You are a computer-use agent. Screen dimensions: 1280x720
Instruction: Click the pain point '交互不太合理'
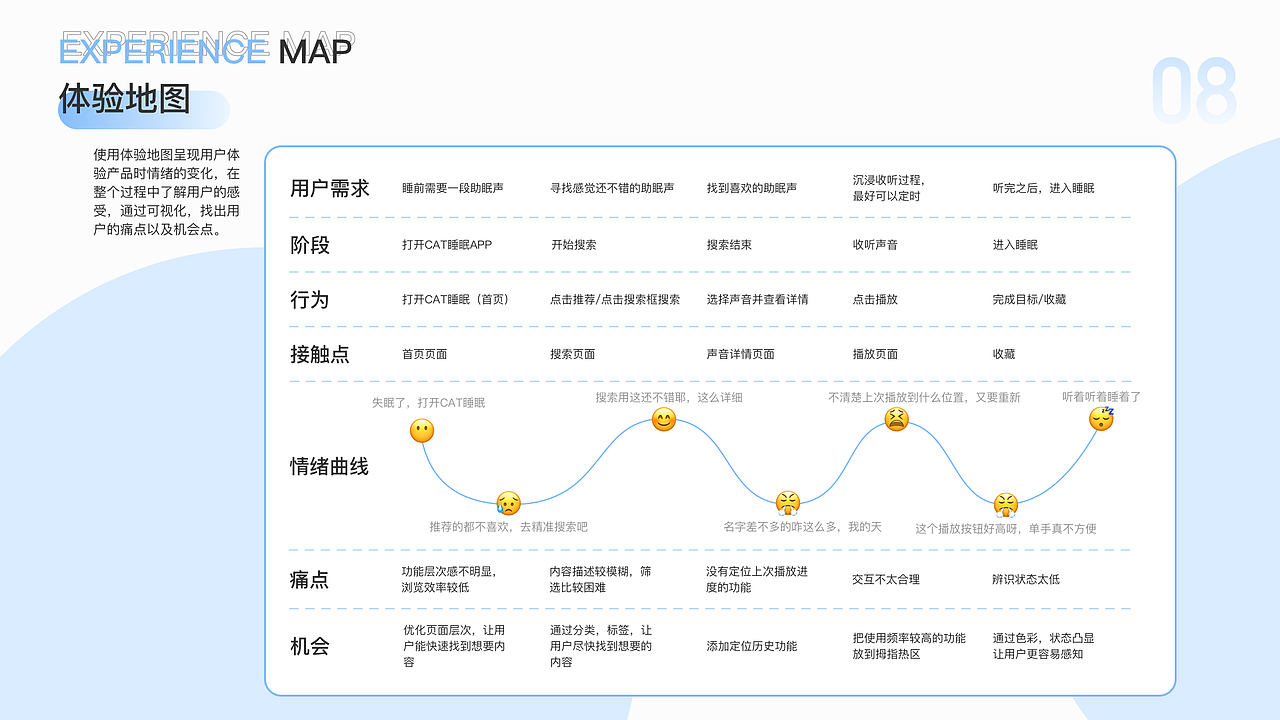coord(886,580)
